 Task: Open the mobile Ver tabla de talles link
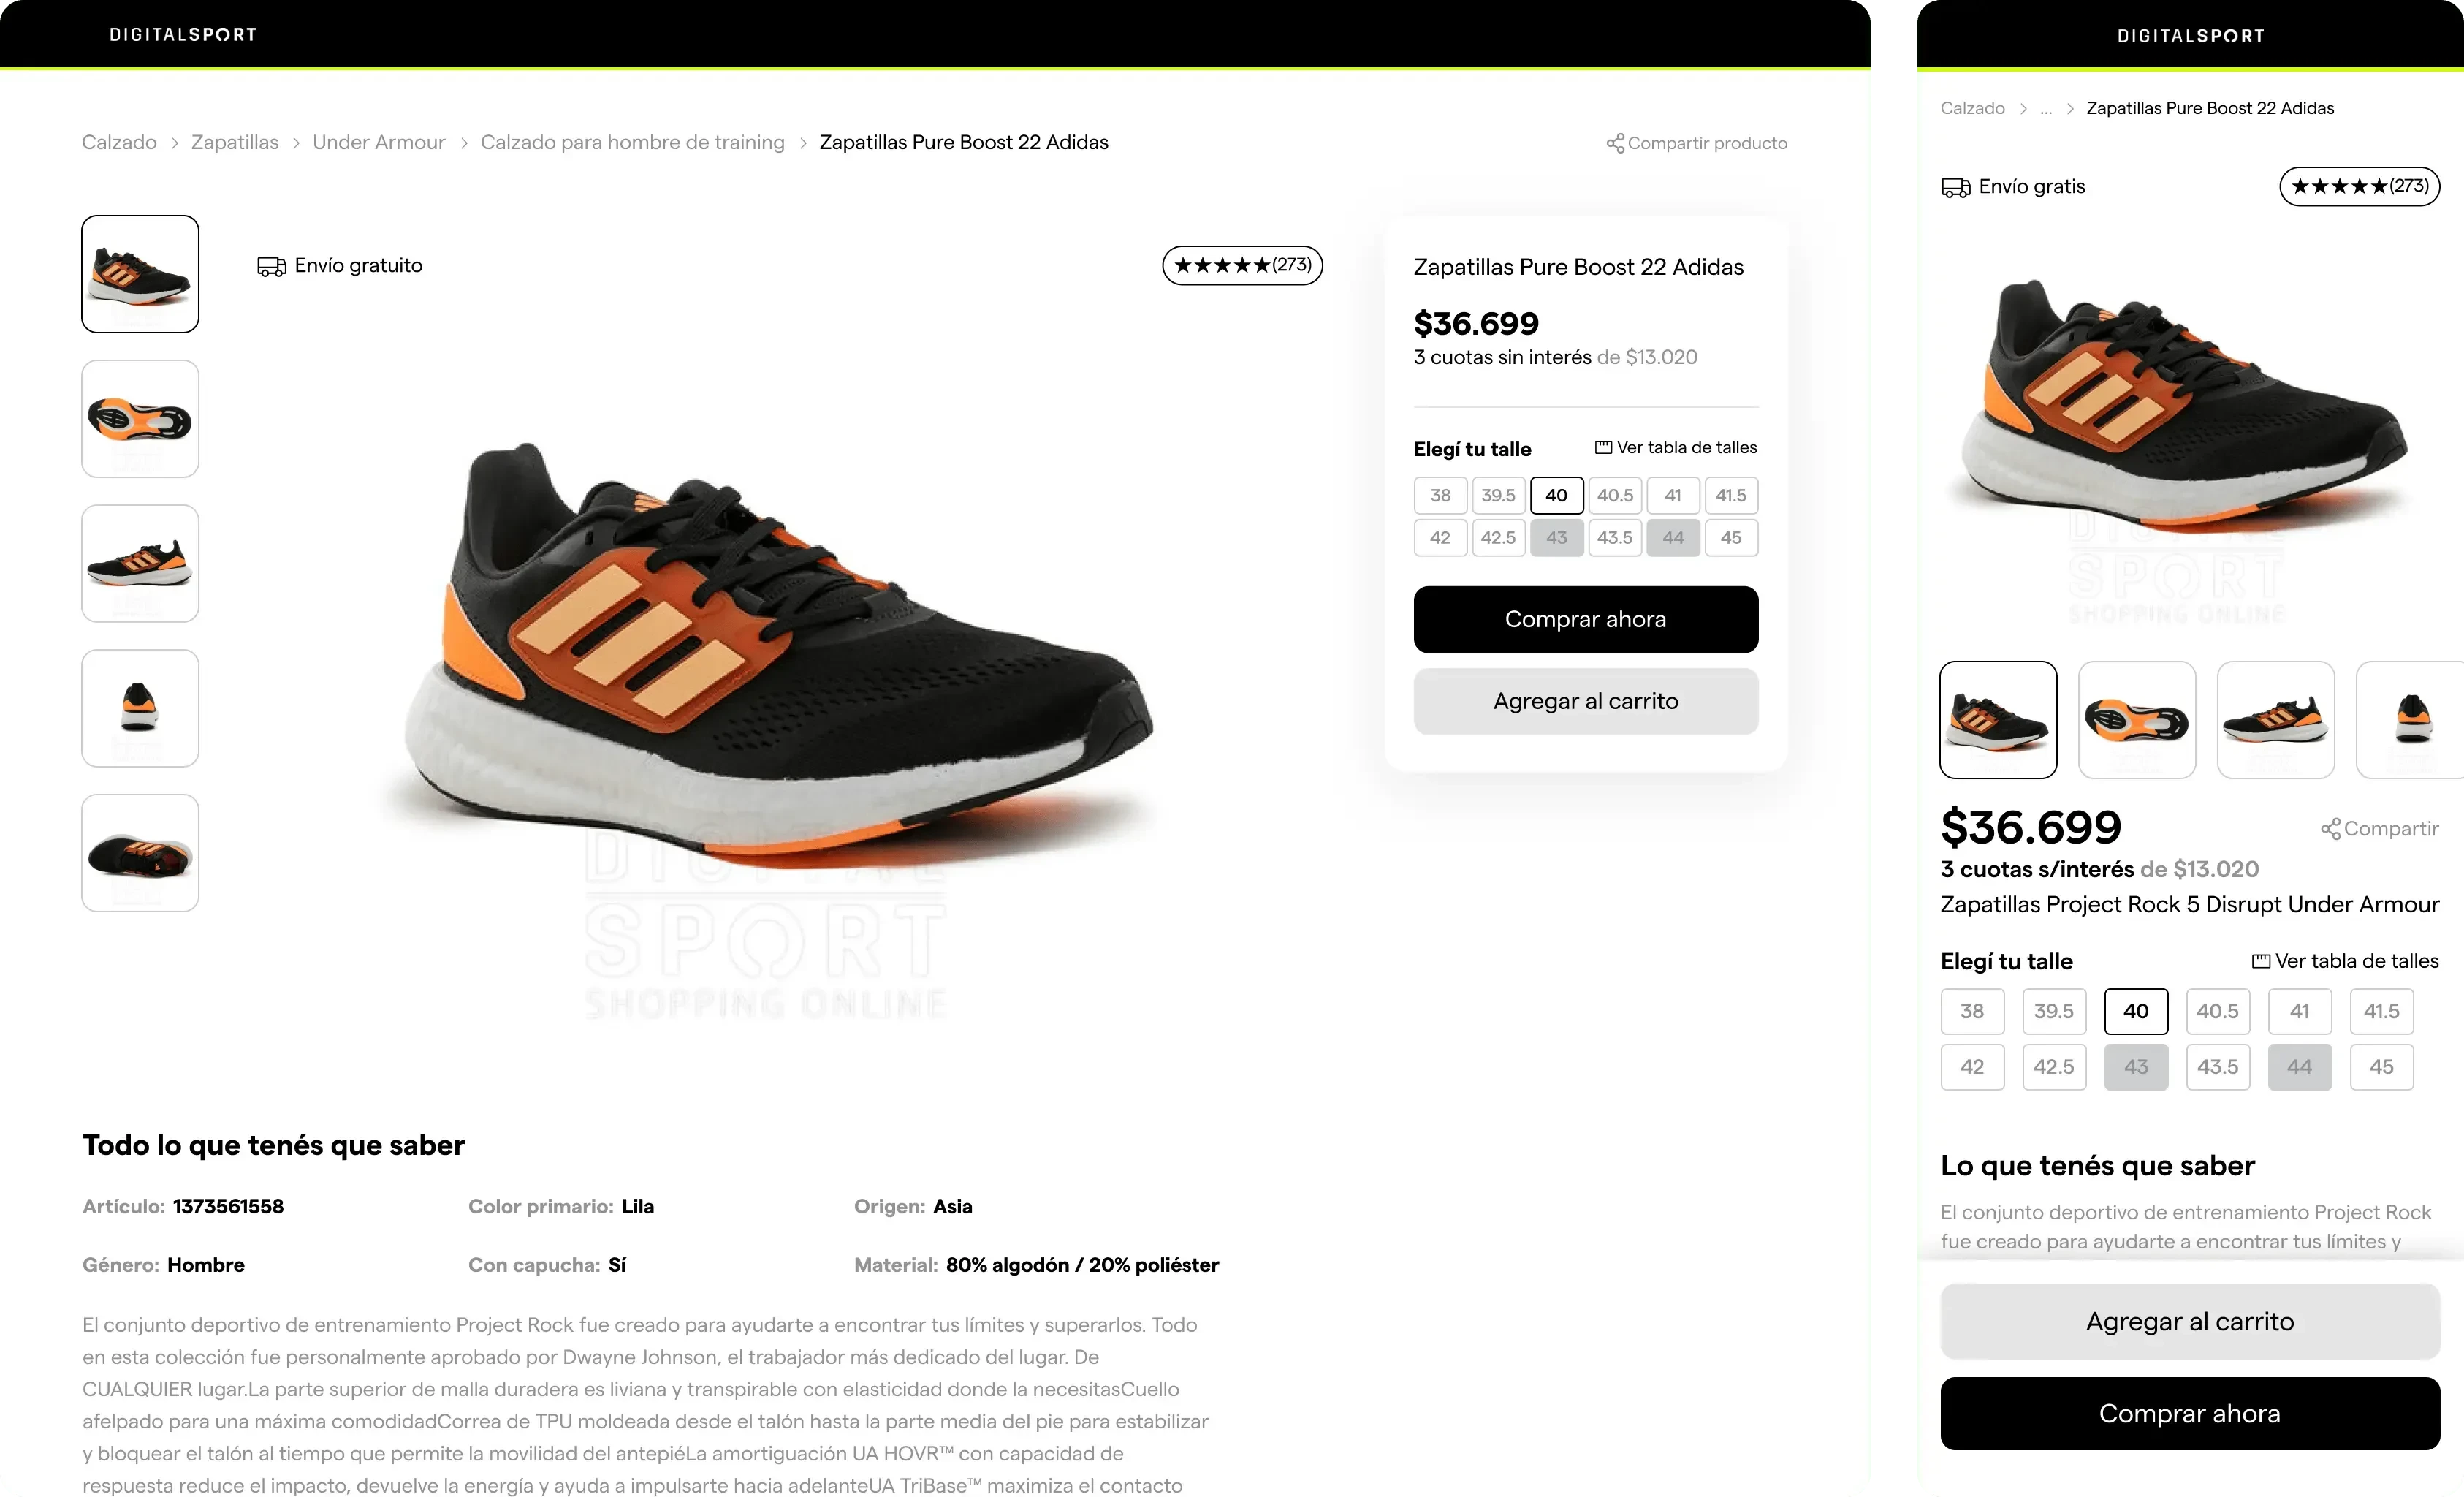pyautogui.click(x=2345, y=962)
